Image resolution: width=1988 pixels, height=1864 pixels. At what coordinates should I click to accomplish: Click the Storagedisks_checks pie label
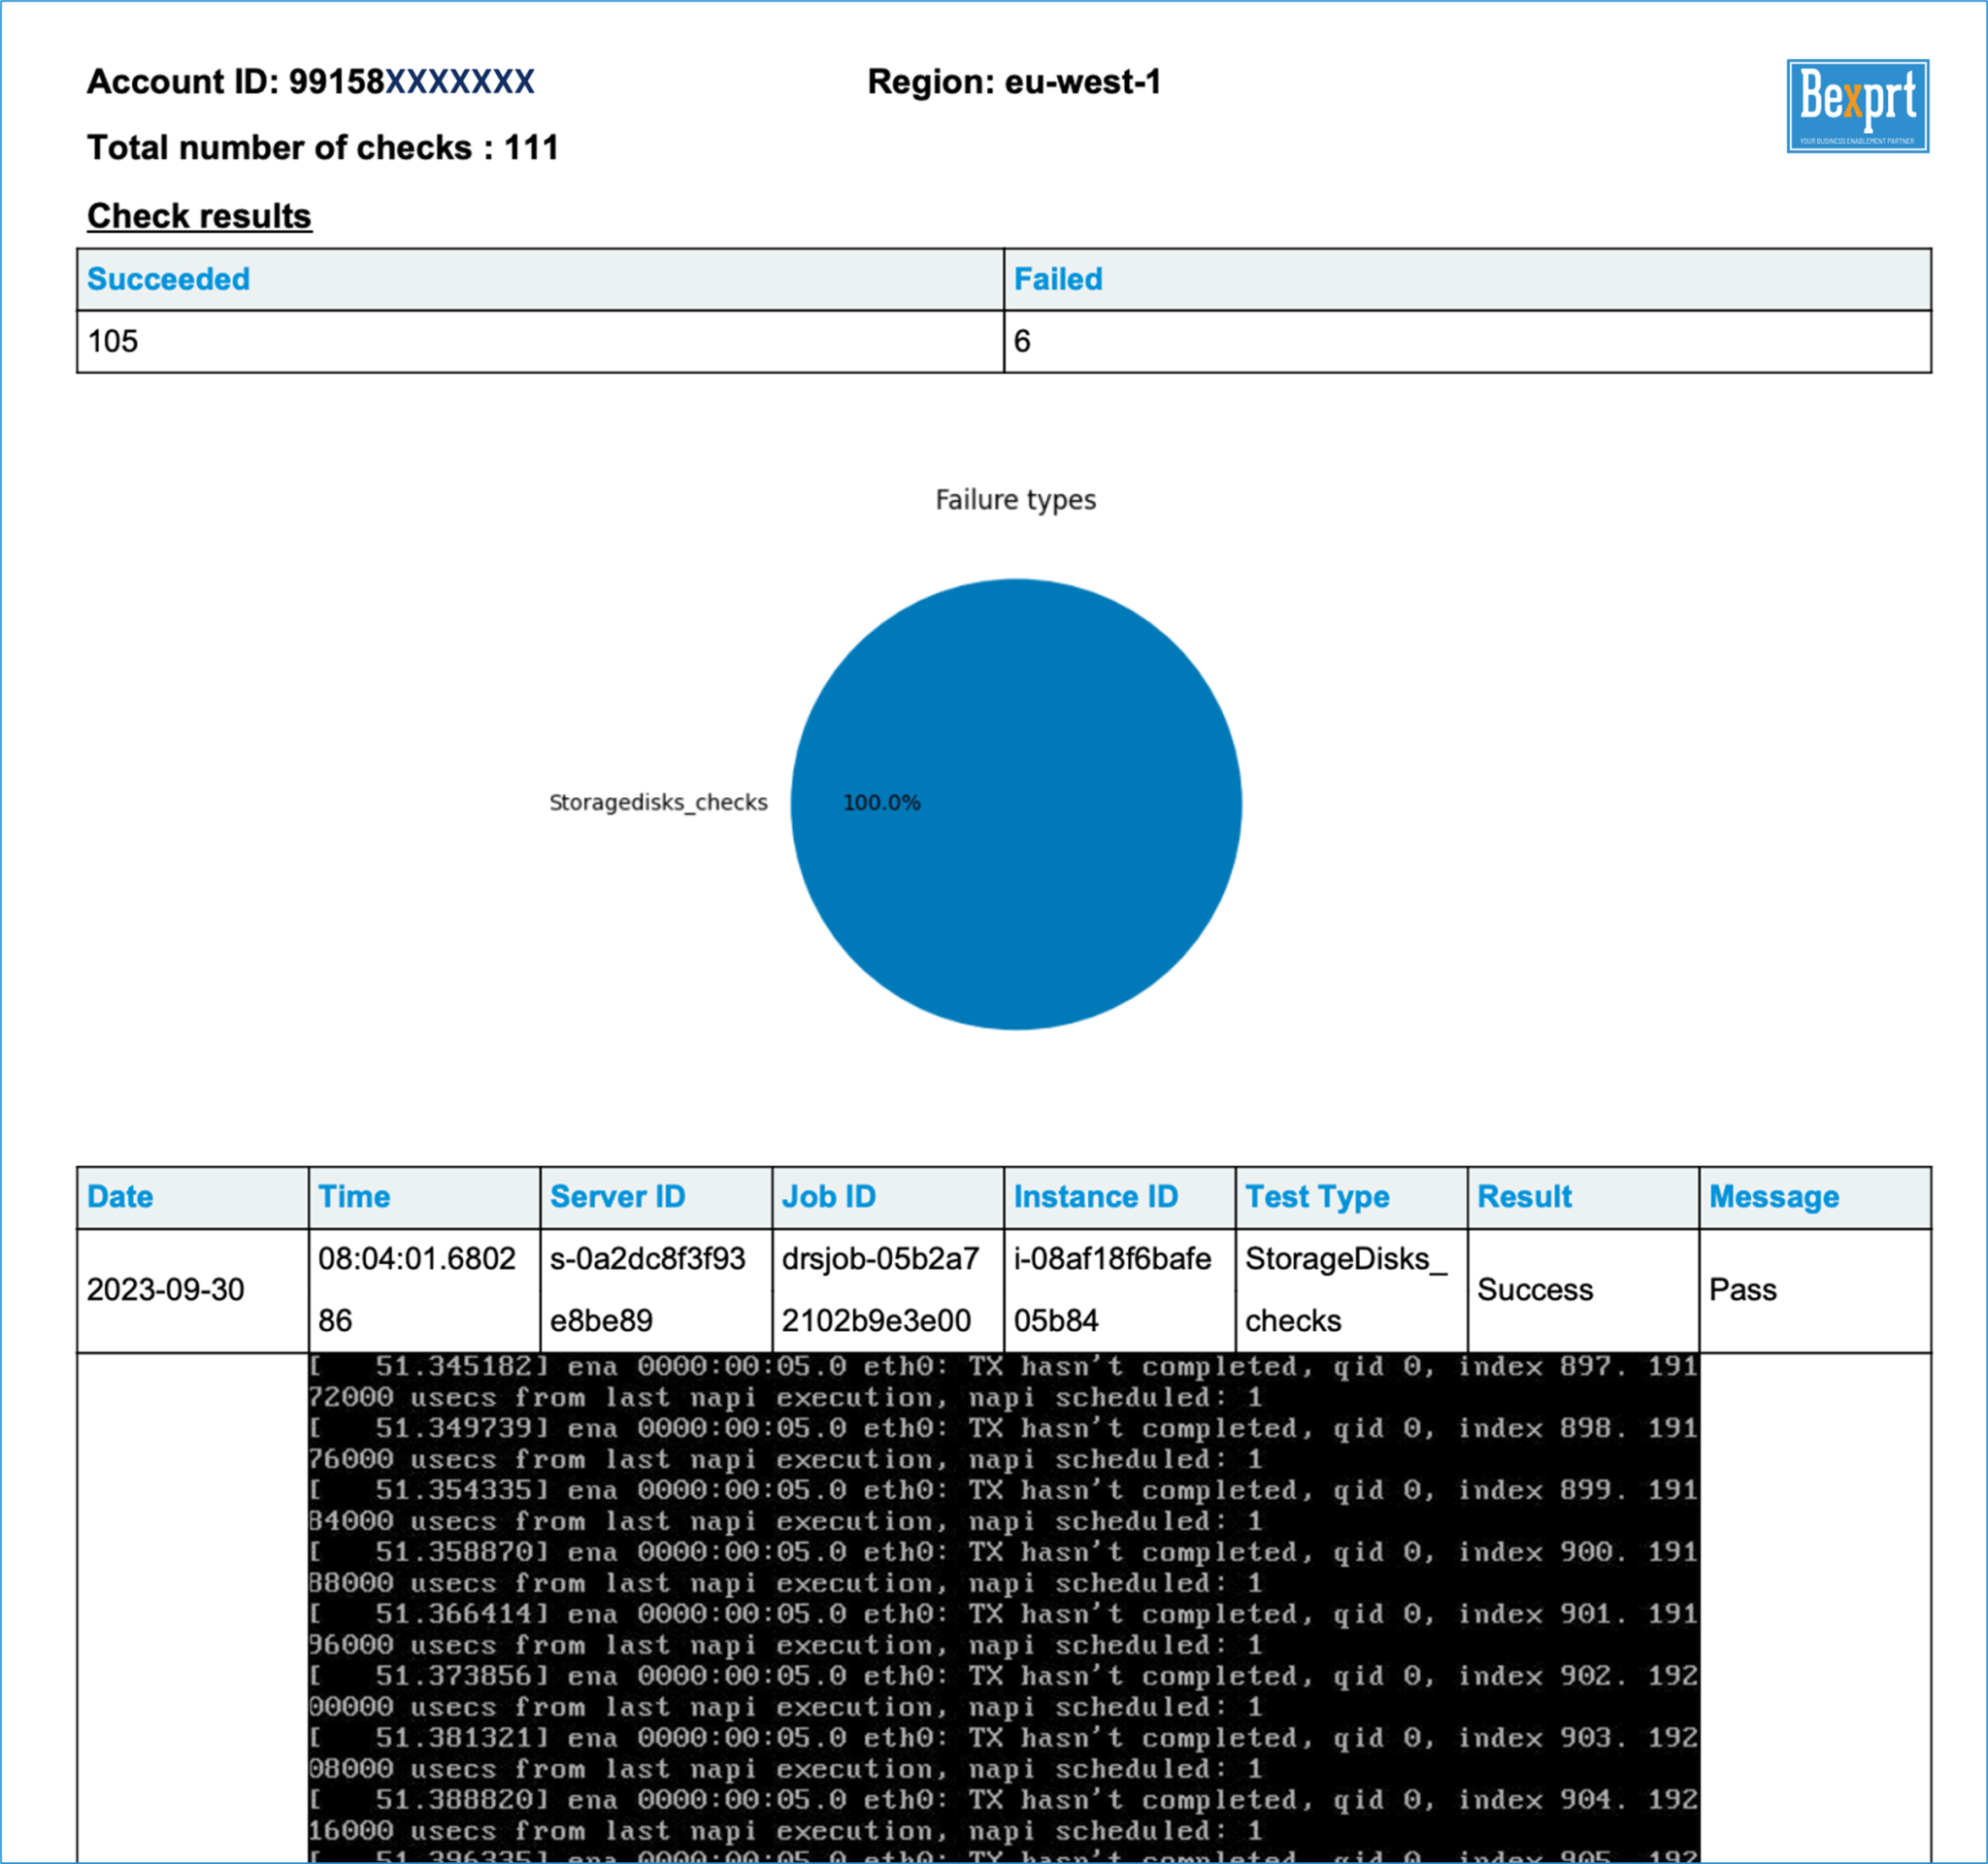tap(659, 801)
